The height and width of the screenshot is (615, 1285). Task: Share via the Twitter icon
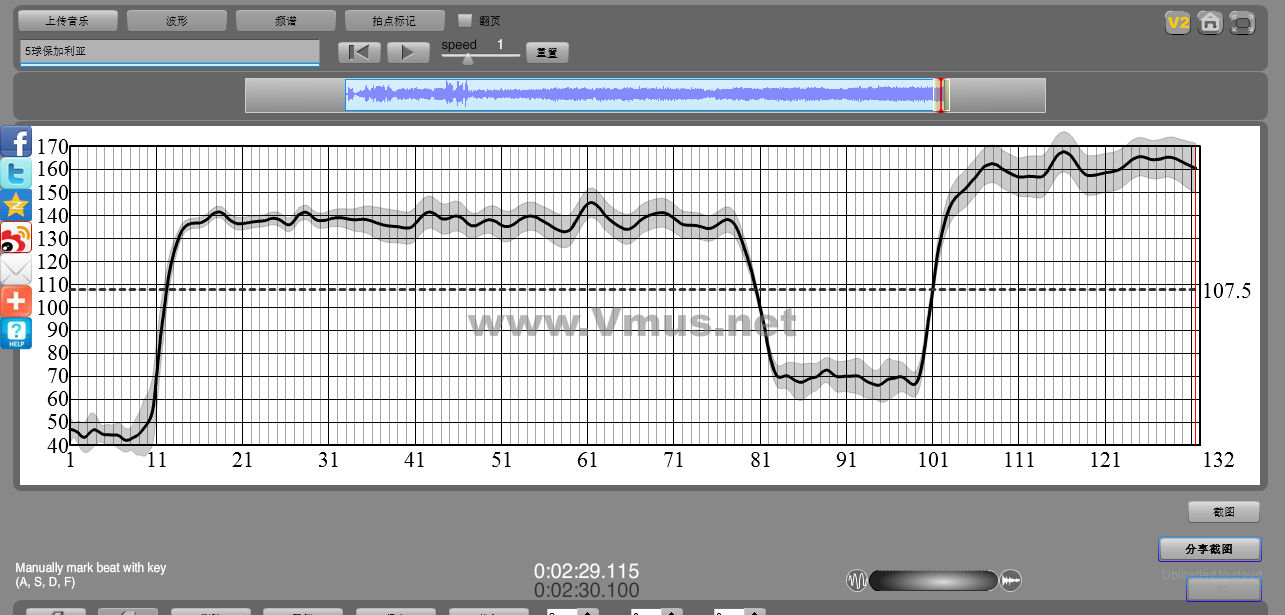16,174
